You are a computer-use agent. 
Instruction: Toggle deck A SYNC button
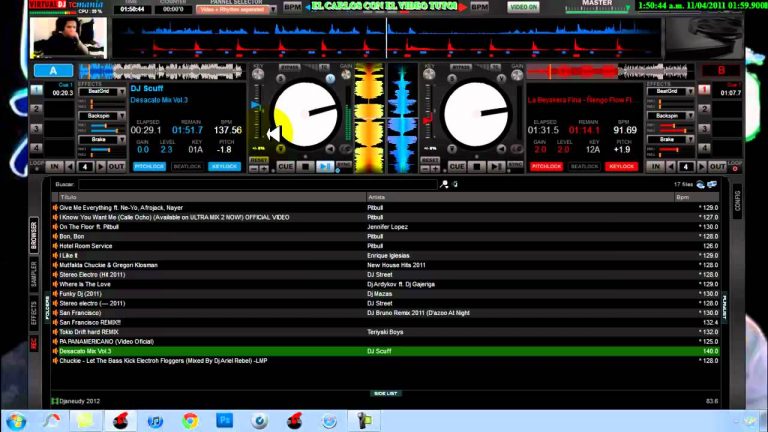[x=344, y=165]
